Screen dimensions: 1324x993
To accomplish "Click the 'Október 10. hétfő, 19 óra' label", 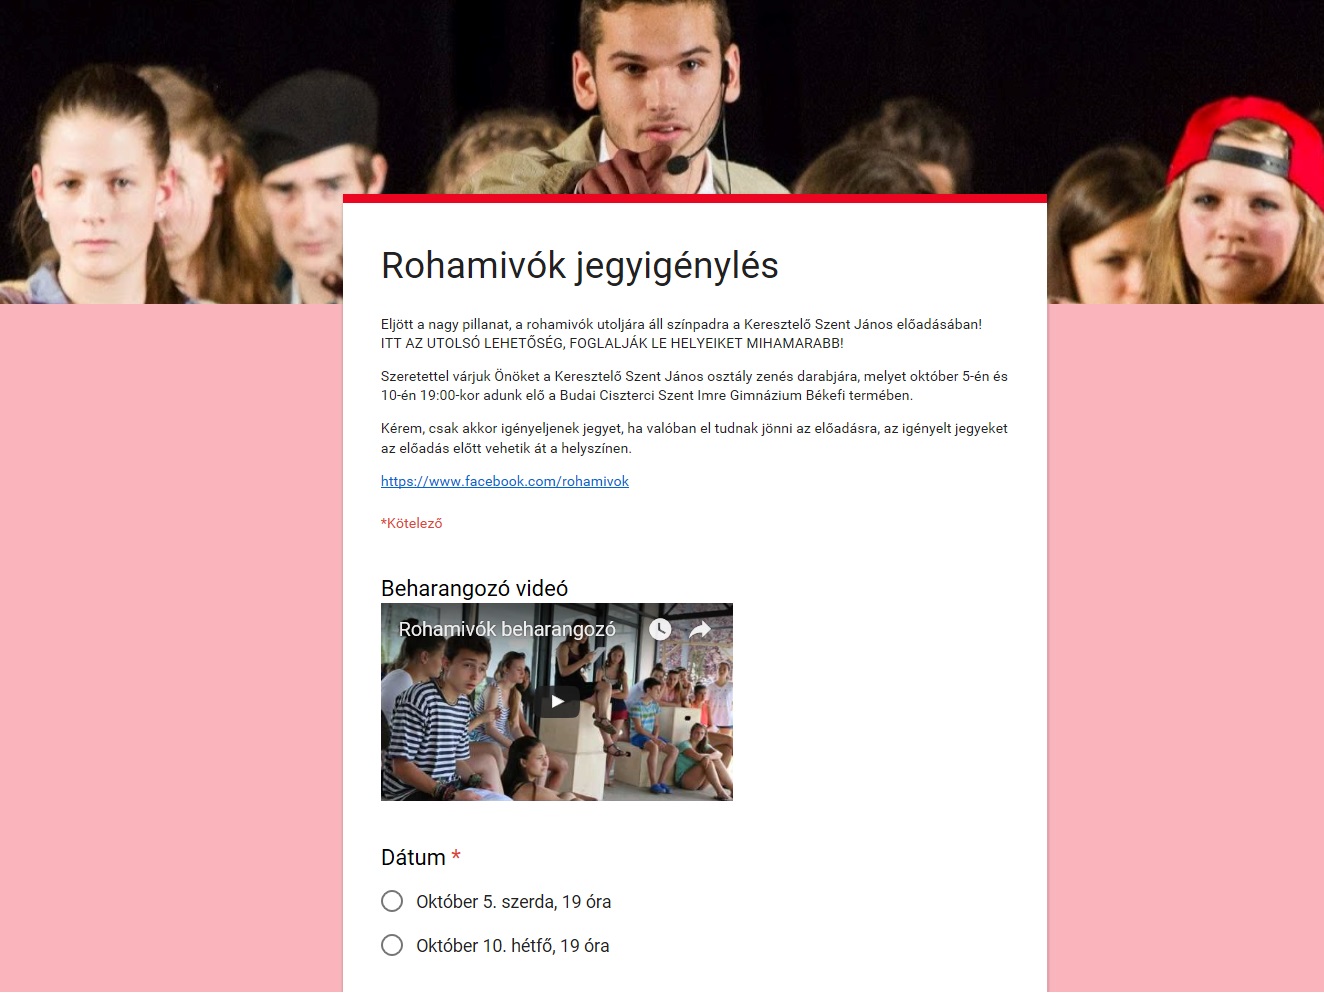I will click(513, 946).
